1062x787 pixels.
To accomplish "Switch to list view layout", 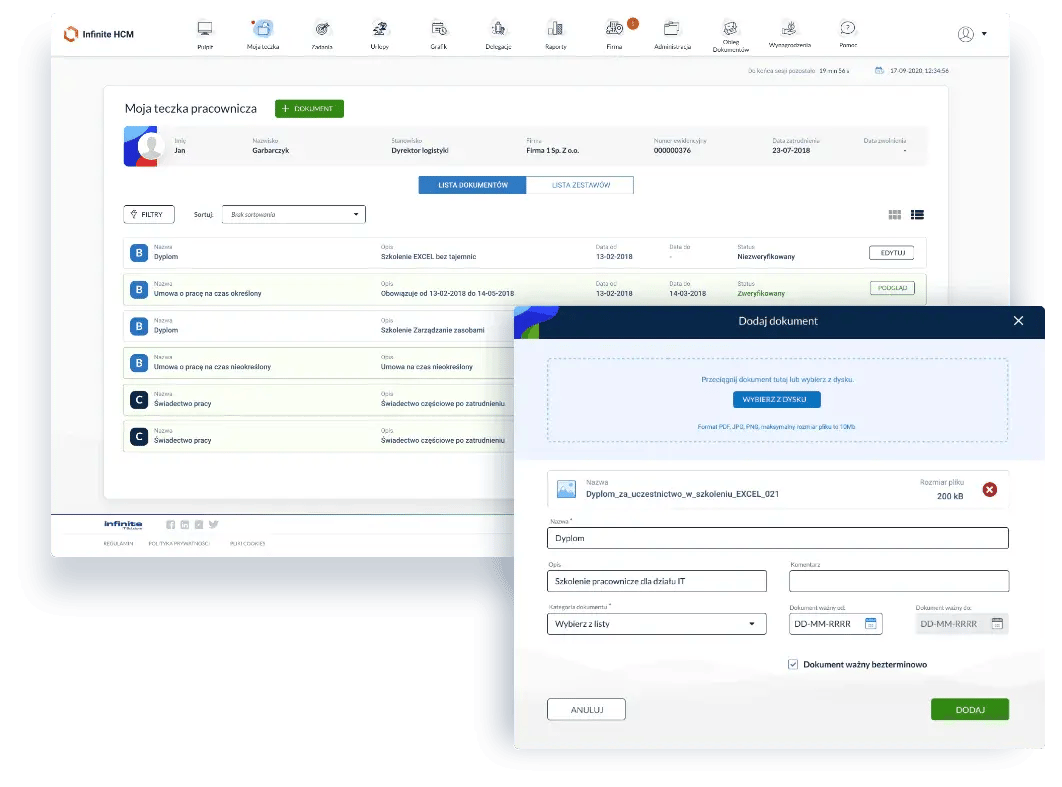I will click(x=917, y=215).
